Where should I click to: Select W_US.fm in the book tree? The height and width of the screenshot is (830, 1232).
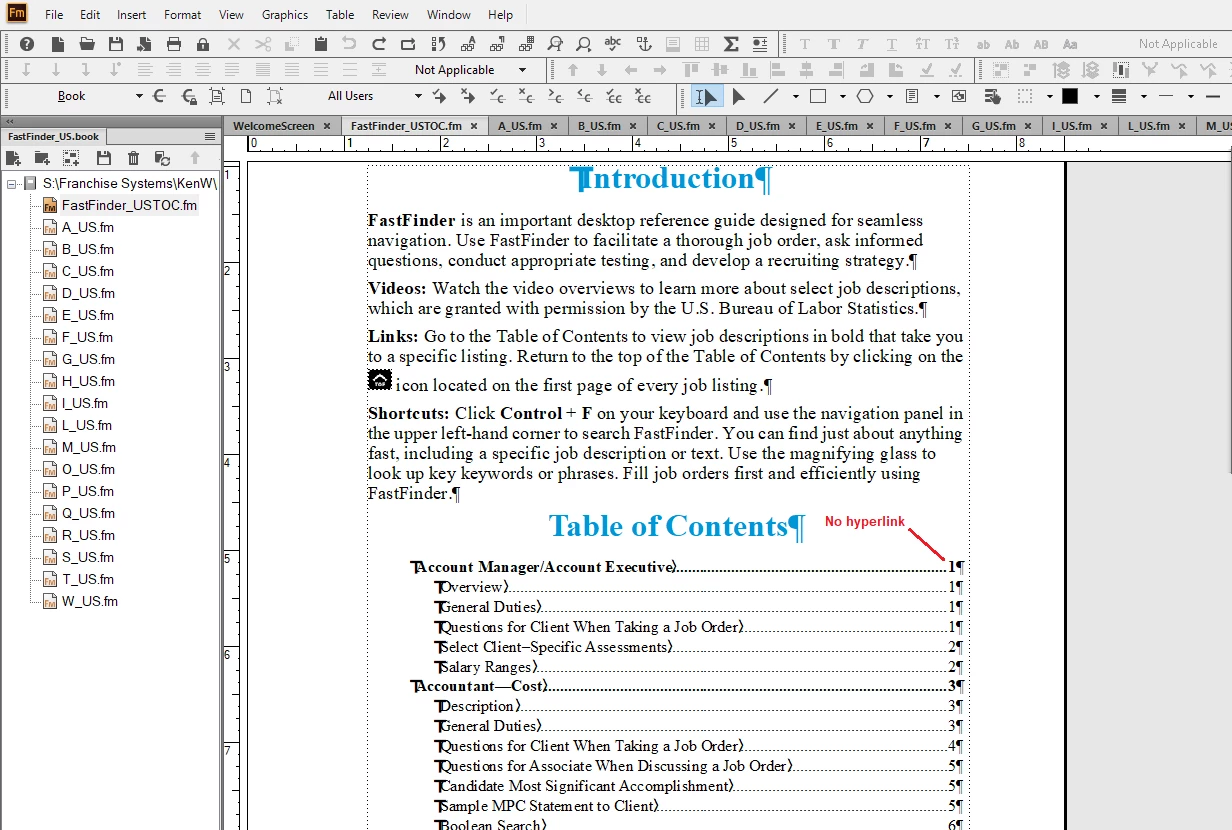coord(89,601)
